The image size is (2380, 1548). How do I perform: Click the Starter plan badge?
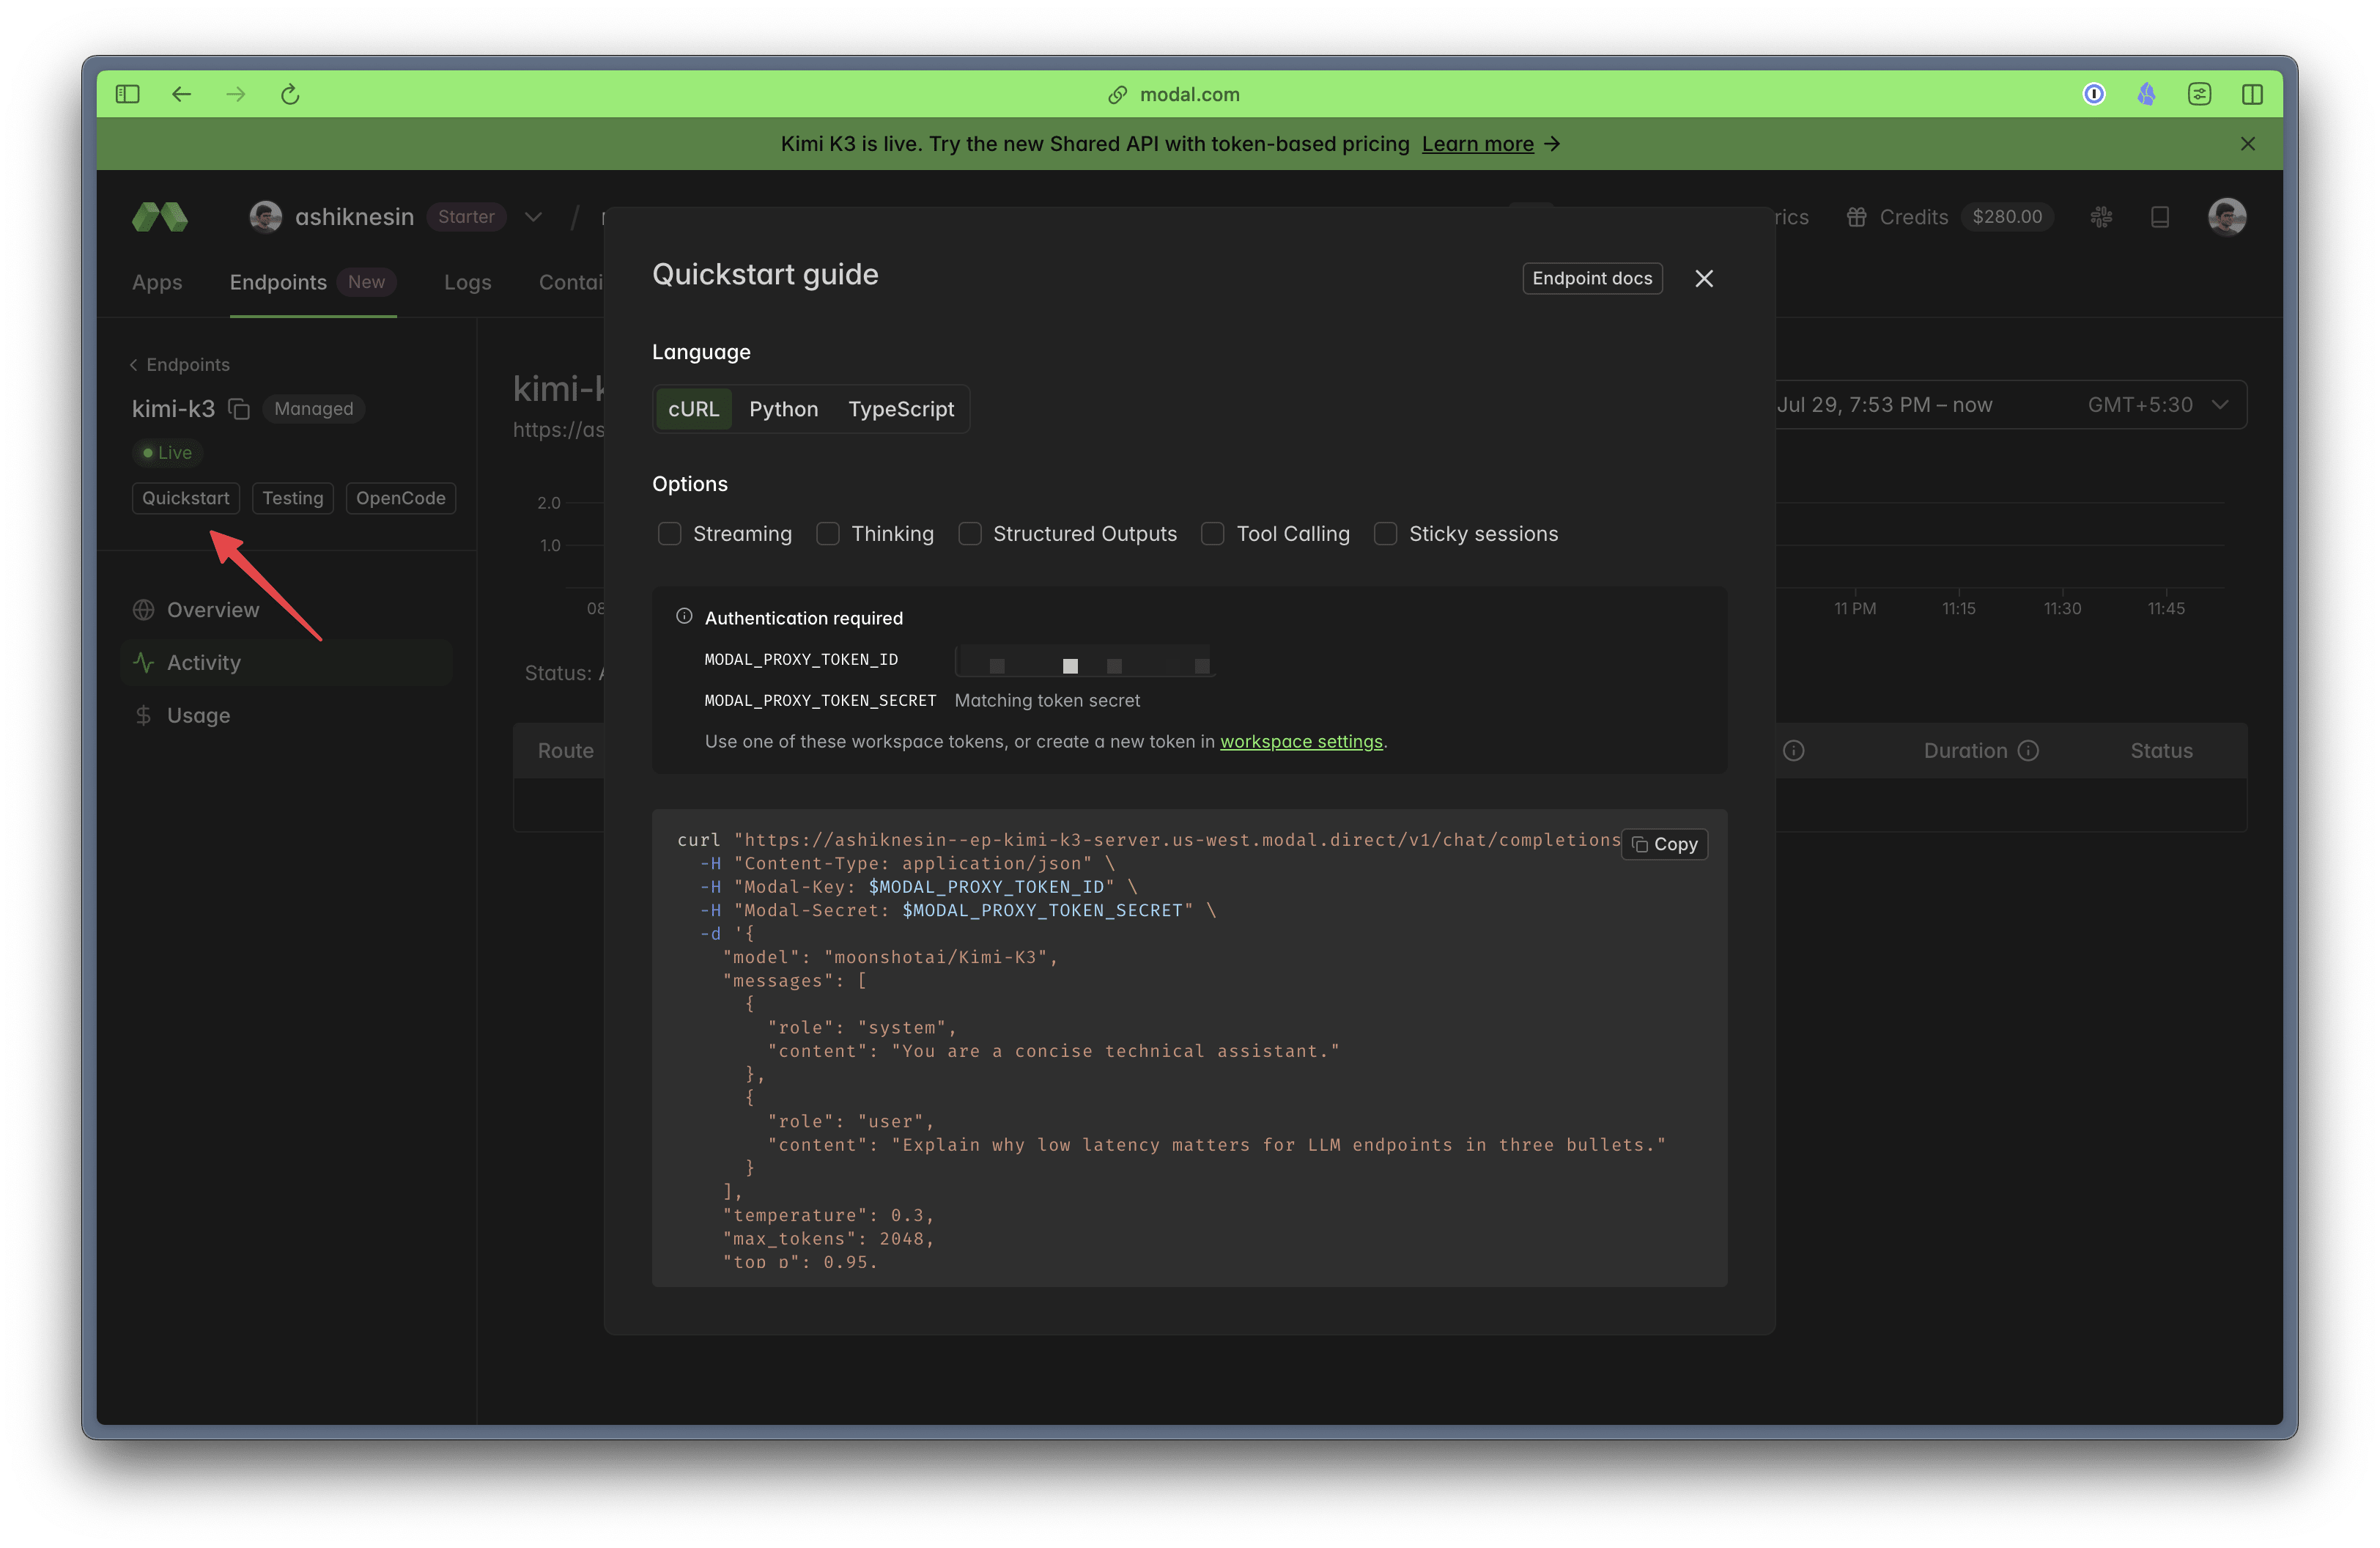(466, 217)
